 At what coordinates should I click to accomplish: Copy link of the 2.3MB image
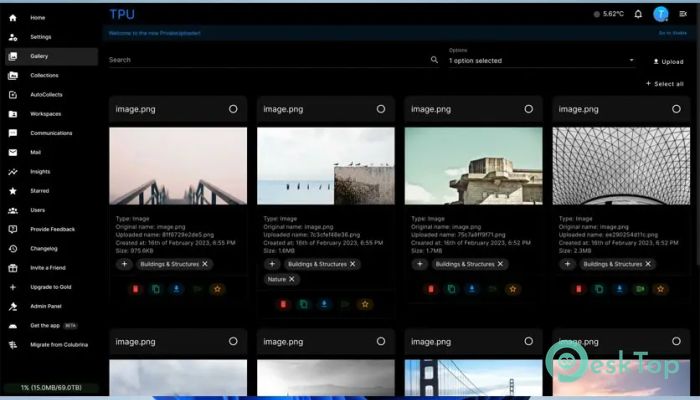pos(599,289)
